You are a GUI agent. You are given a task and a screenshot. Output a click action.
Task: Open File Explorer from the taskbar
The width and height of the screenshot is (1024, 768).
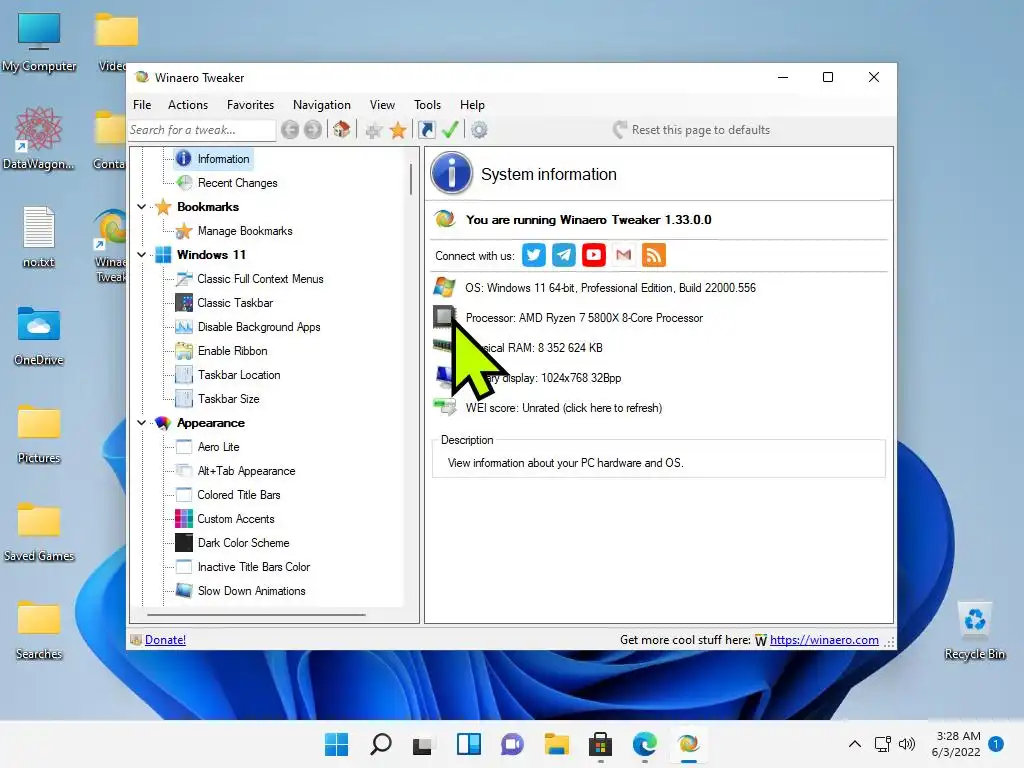[x=556, y=744]
